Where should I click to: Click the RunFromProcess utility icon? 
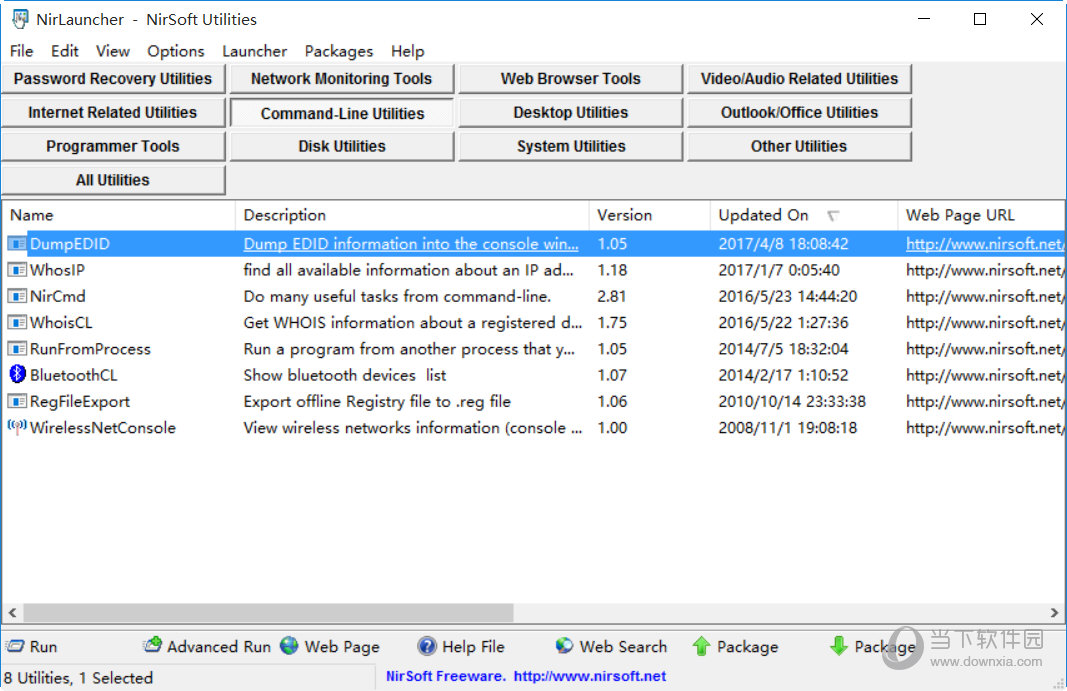(17, 349)
